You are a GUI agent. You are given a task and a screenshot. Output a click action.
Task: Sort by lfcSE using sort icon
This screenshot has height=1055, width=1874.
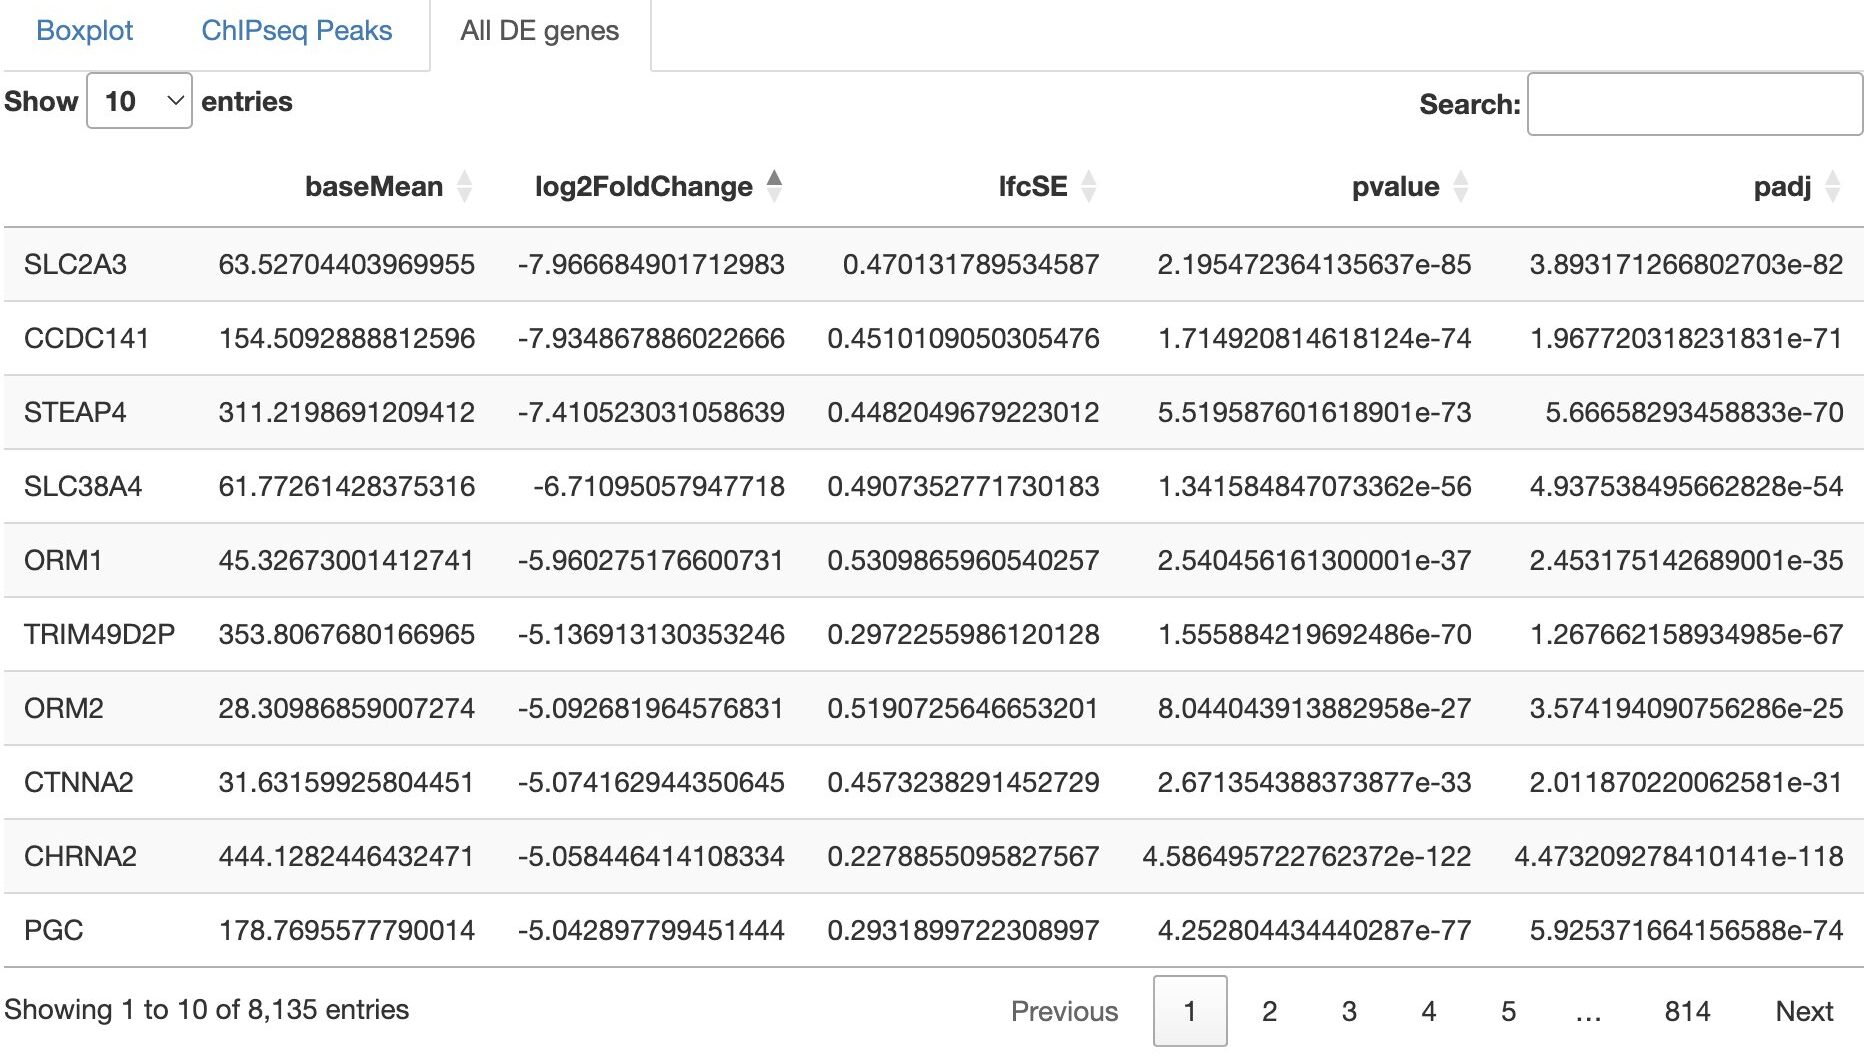pyautogui.click(x=1089, y=187)
